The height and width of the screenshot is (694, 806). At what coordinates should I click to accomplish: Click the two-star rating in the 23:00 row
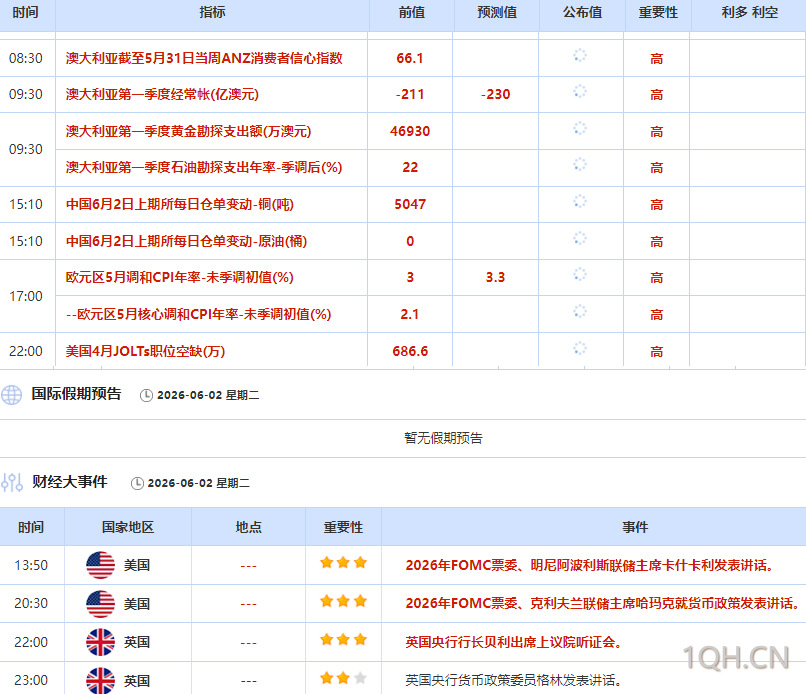pos(343,678)
